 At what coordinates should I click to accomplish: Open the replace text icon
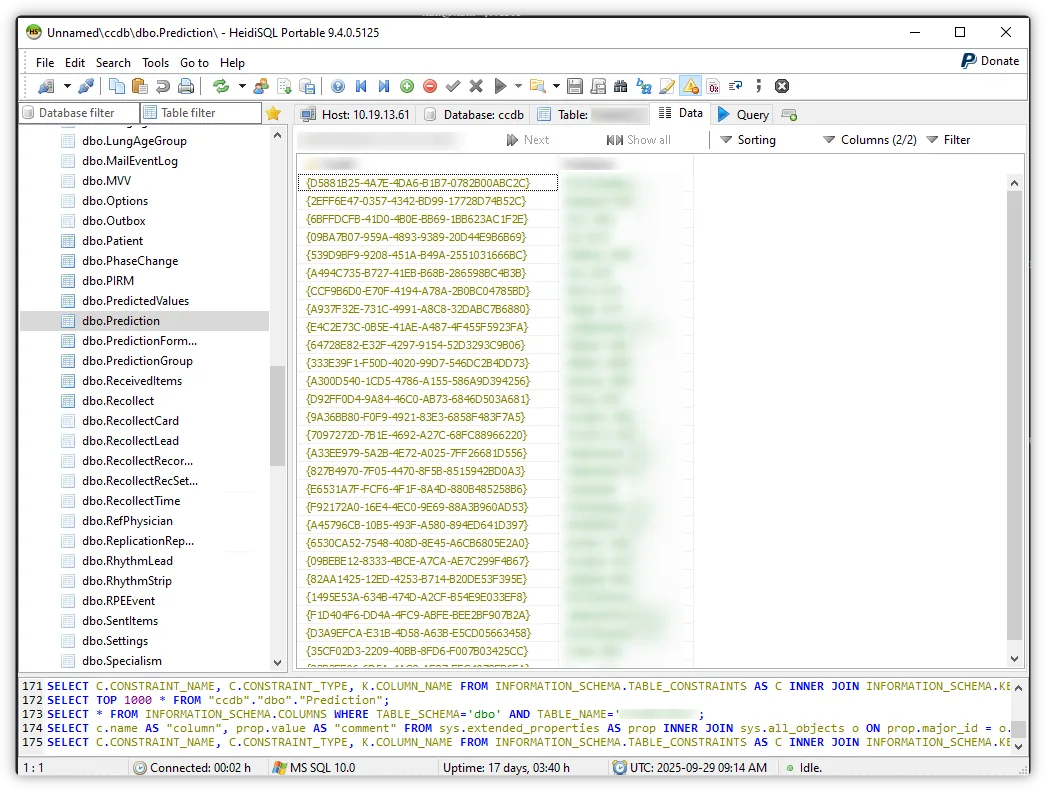point(644,86)
